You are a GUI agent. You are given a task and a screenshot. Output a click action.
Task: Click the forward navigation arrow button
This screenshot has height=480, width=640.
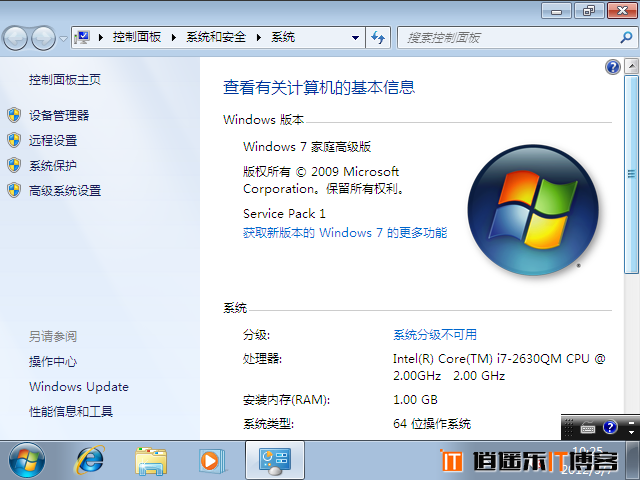point(44,38)
